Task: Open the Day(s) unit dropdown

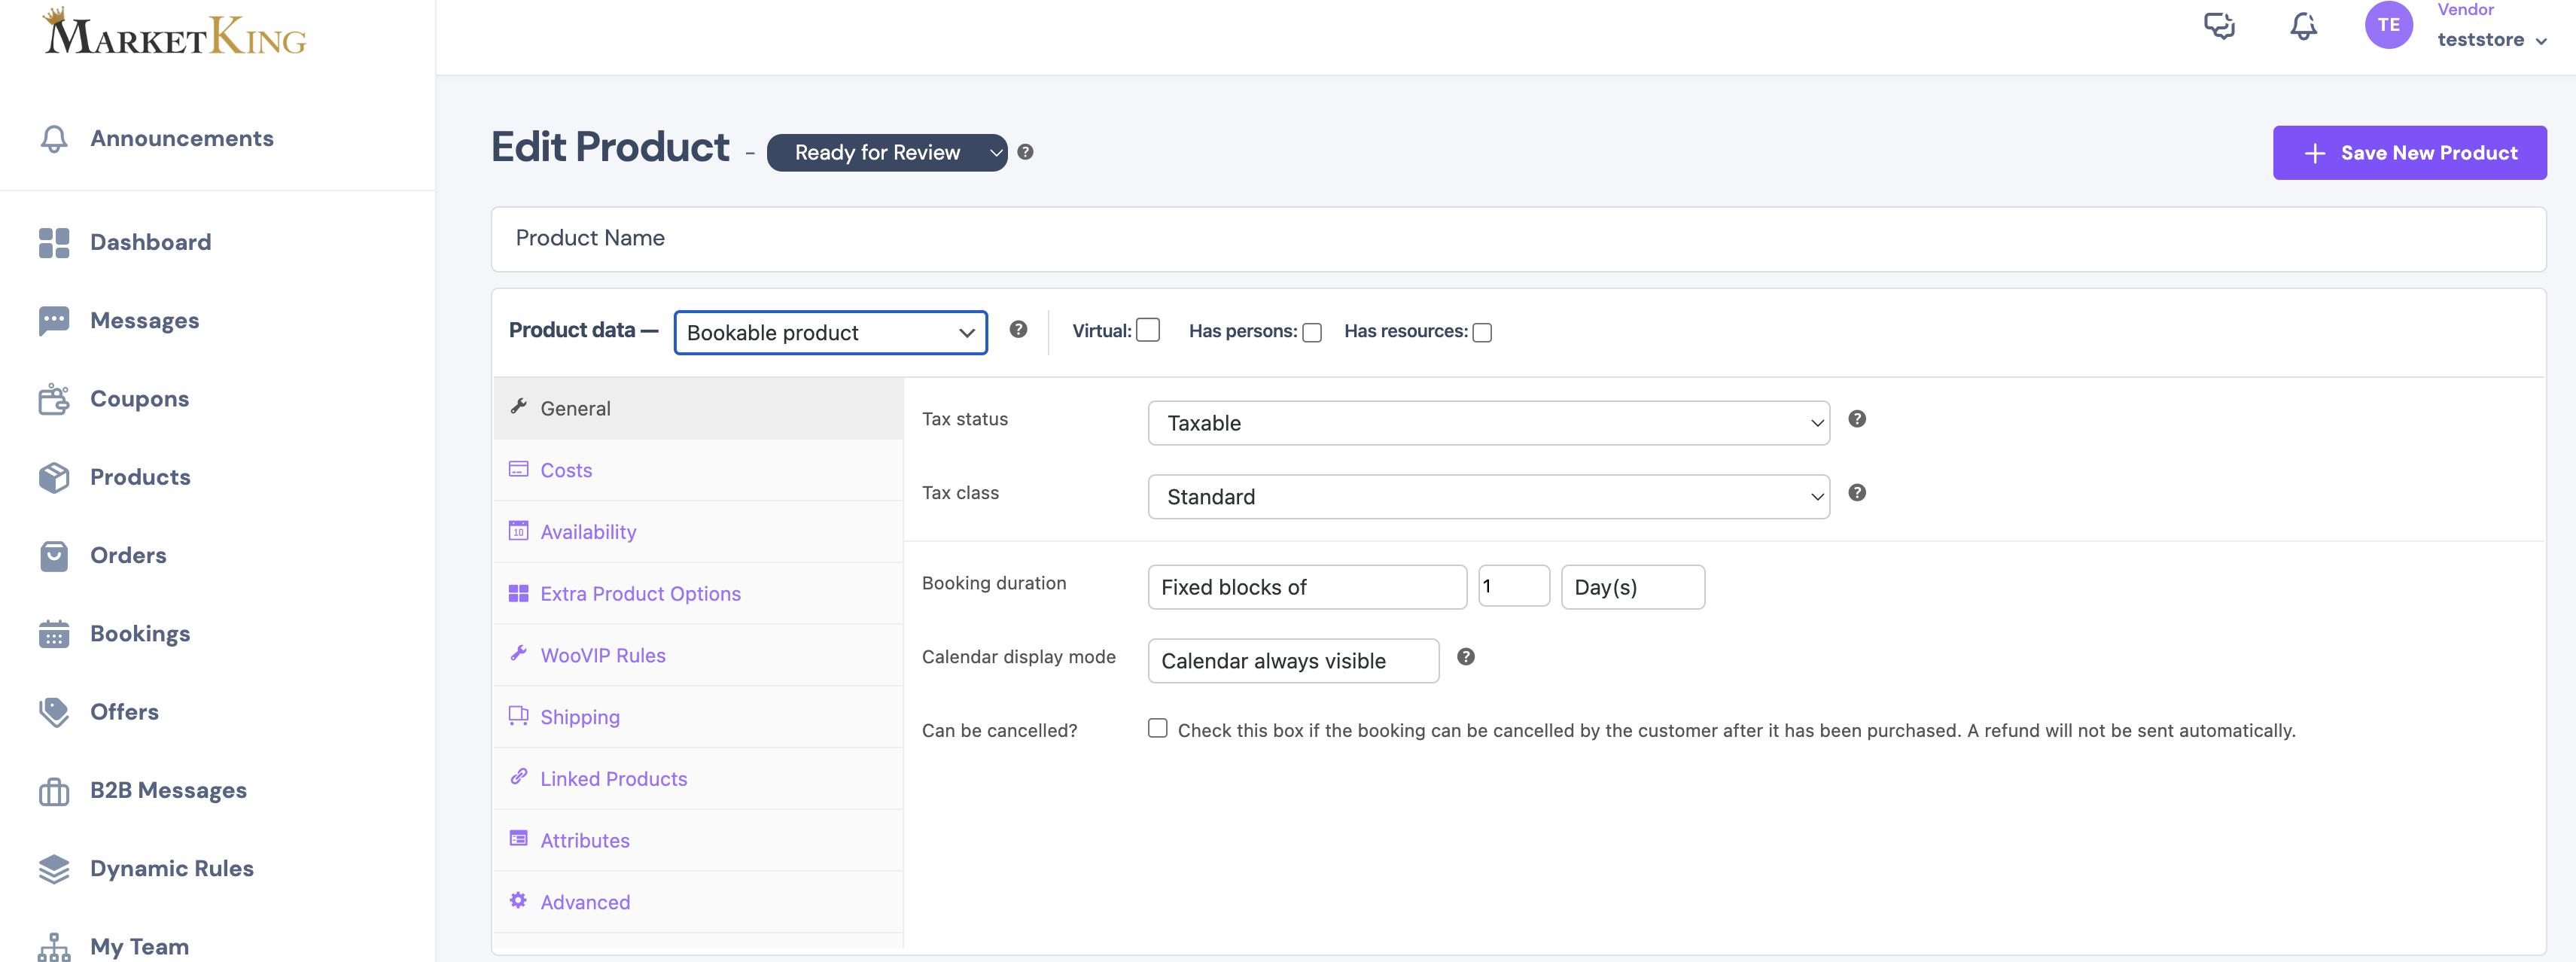Action: pyautogui.click(x=1633, y=587)
